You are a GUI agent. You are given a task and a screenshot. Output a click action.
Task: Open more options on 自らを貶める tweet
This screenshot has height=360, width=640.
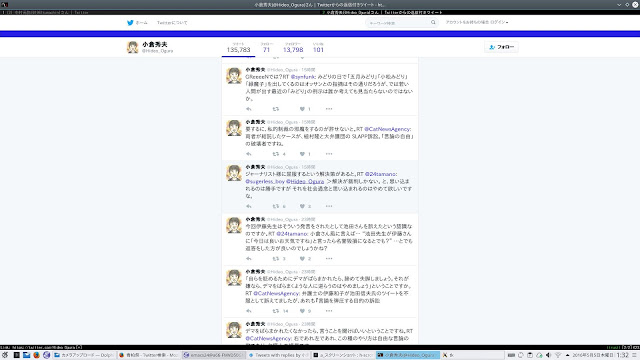click(329, 311)
